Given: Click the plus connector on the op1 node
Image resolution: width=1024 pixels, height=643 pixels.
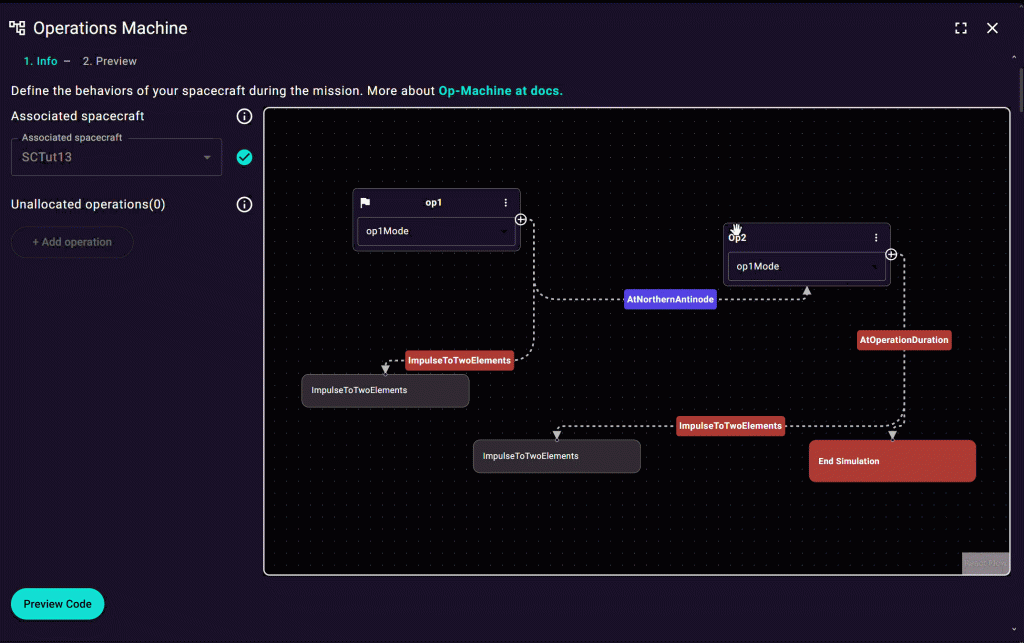Looking at the screenshot, I should (x=521, y=219).
